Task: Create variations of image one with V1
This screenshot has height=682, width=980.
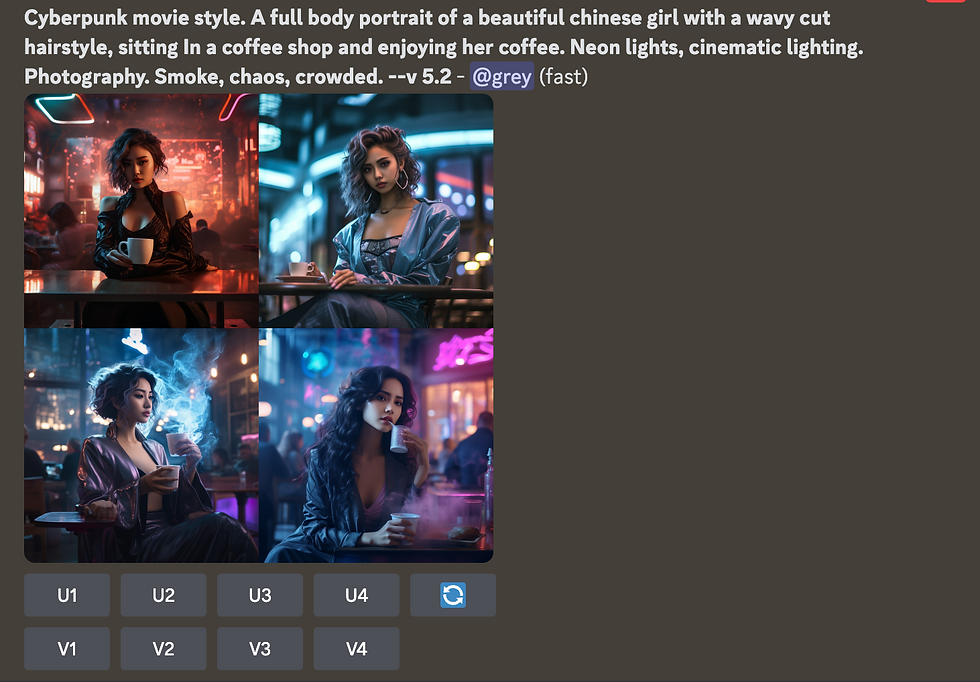Action: click(67, 649)
